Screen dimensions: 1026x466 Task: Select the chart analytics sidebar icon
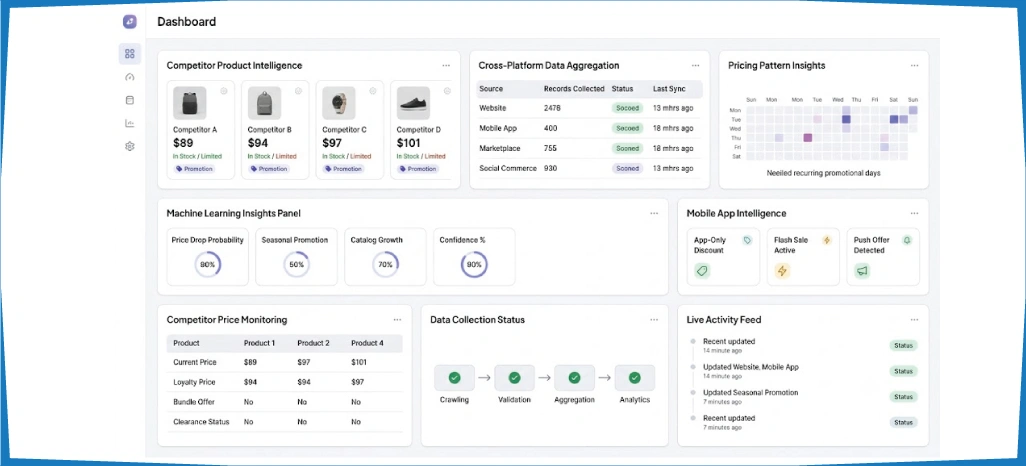[130, 123]
